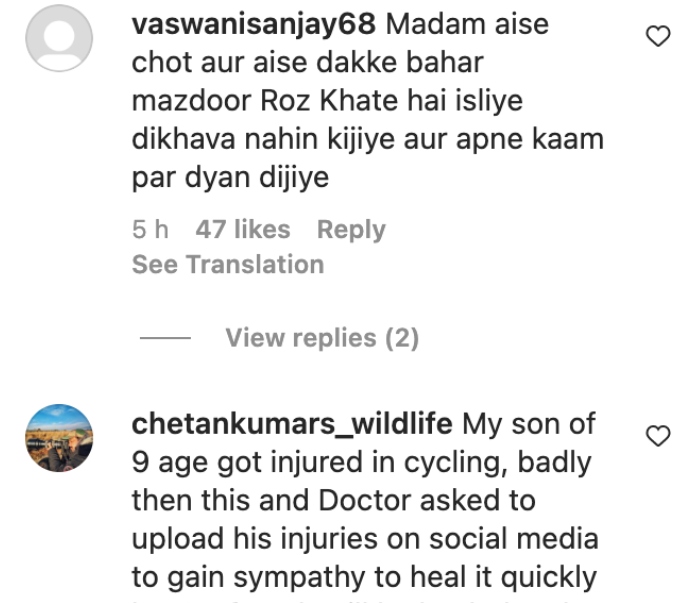Click the 'par dyan dijiye' comment line

[230, 178]
